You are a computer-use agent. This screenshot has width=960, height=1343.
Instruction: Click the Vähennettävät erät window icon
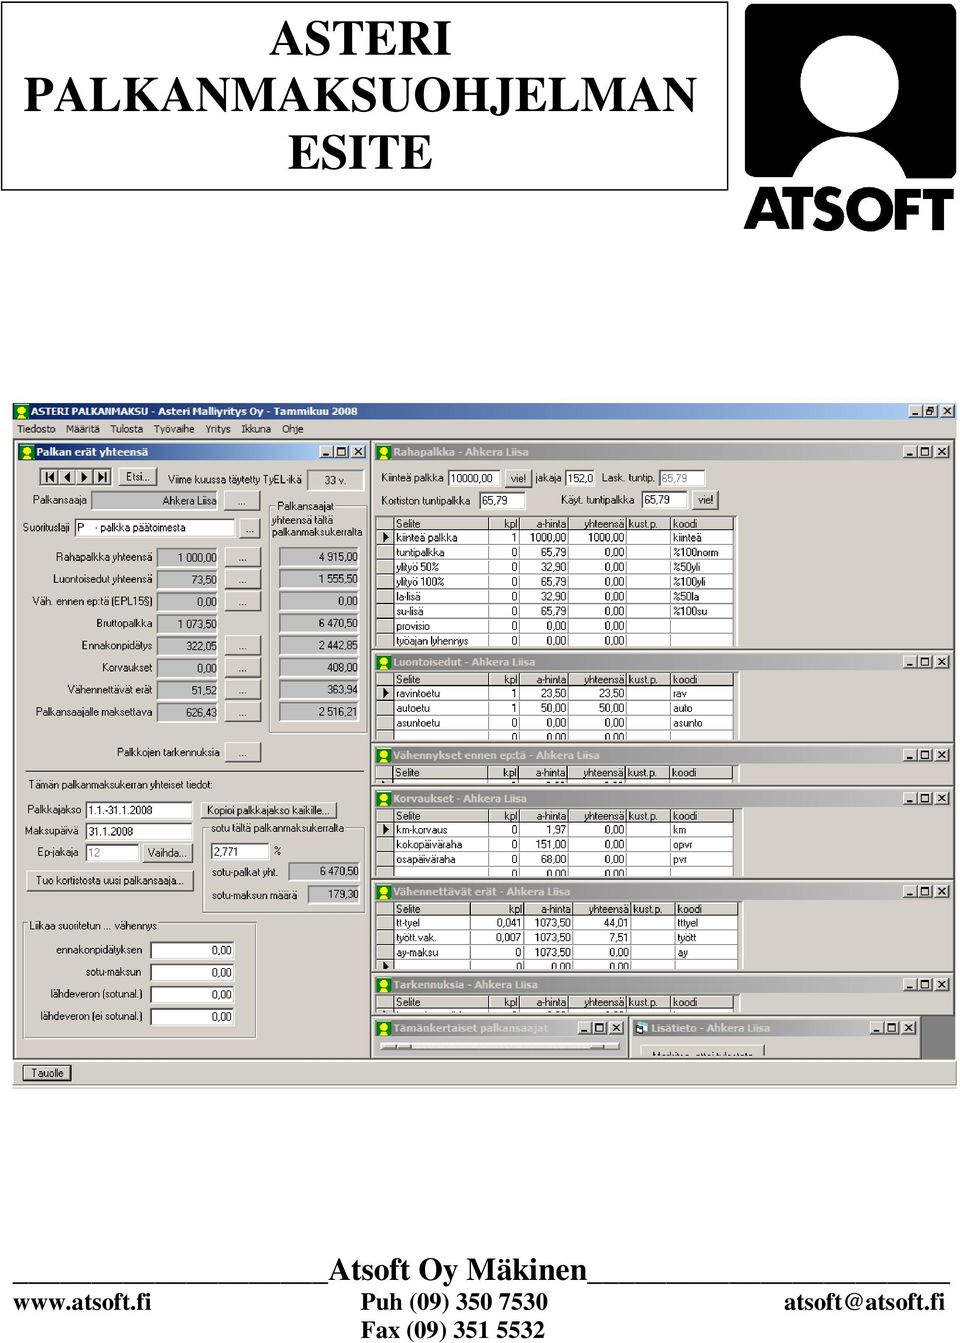pyautogui.click(x=383, y=891)
